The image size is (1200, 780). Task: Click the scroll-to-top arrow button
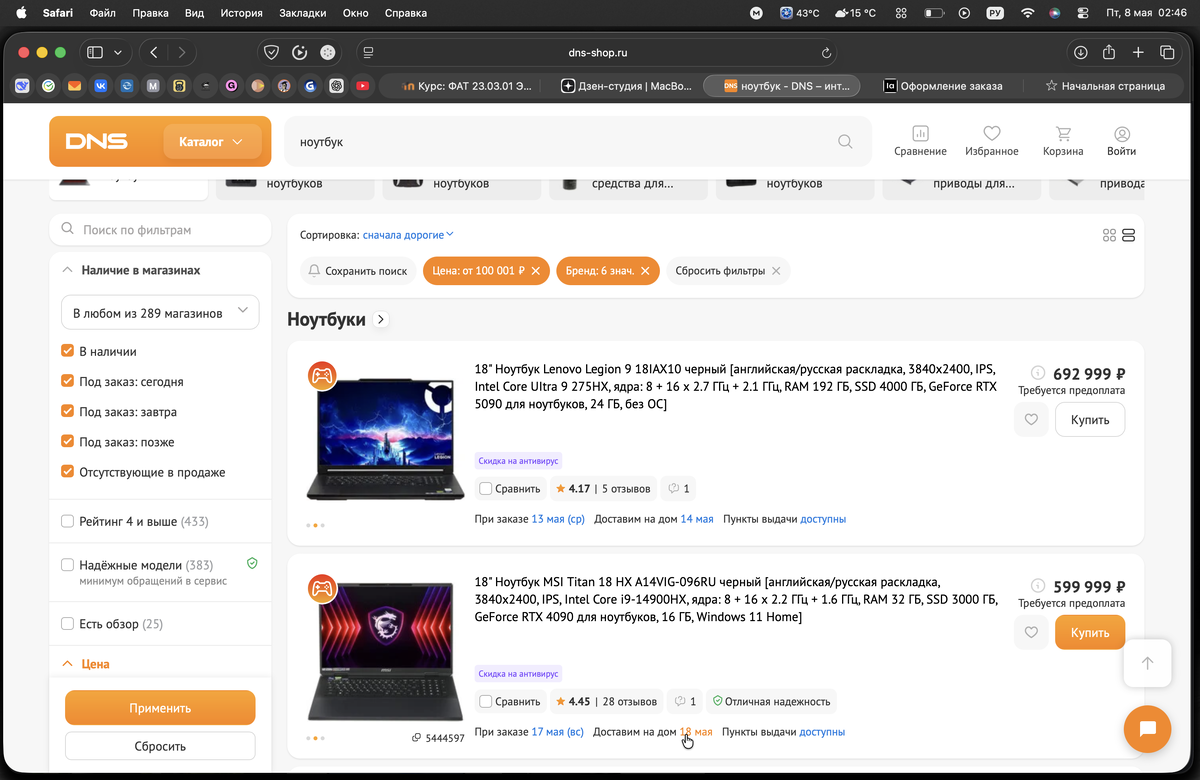click(x=1147, y=662)
